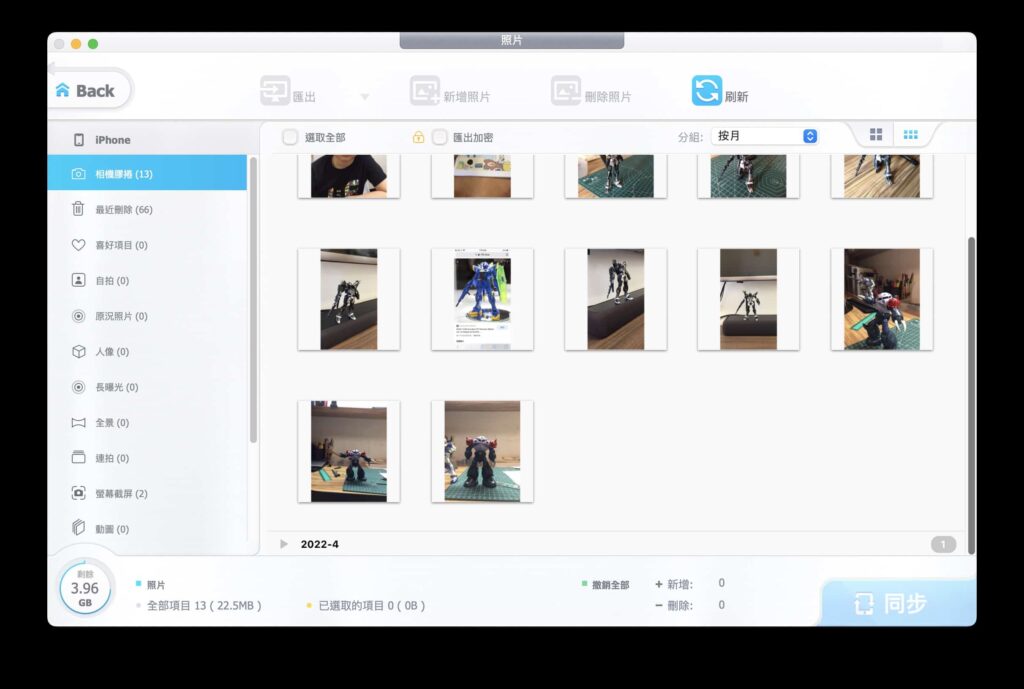Tick the 匯出加密 encrypt export checkbox
Screen dimensions: 1024x689
pyautogui.click(x=440, y=137)
